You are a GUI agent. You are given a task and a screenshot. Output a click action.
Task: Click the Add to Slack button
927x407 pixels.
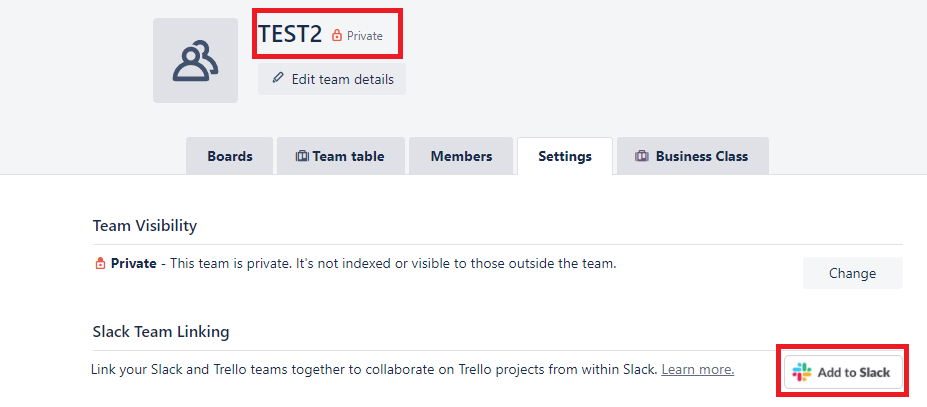point(843,372)
